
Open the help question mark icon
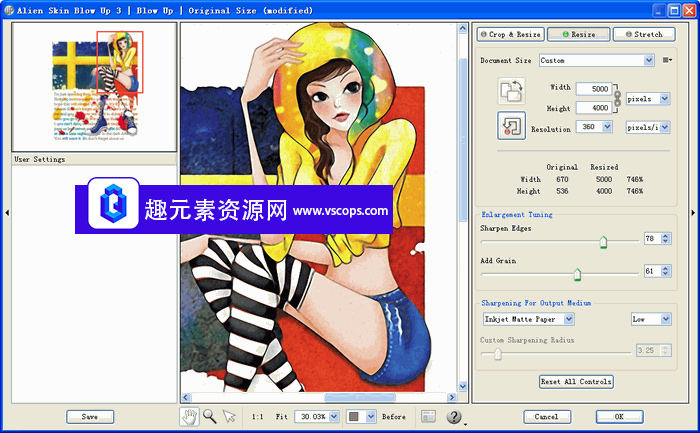(454, 417)
